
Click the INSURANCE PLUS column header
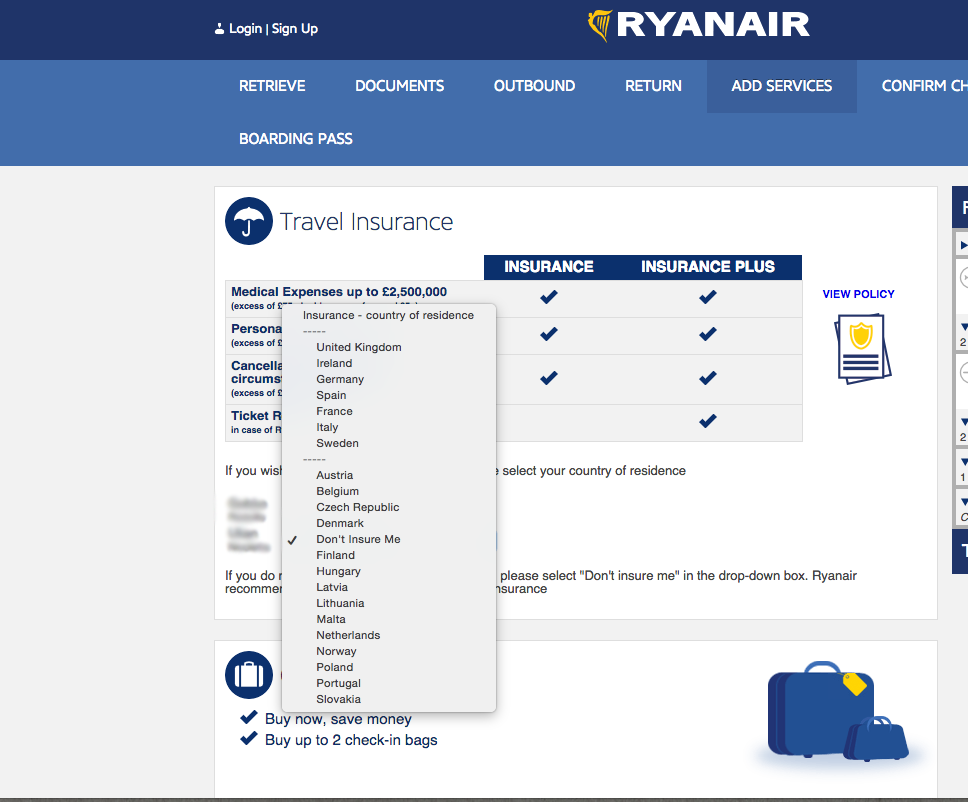pos(707,267)
